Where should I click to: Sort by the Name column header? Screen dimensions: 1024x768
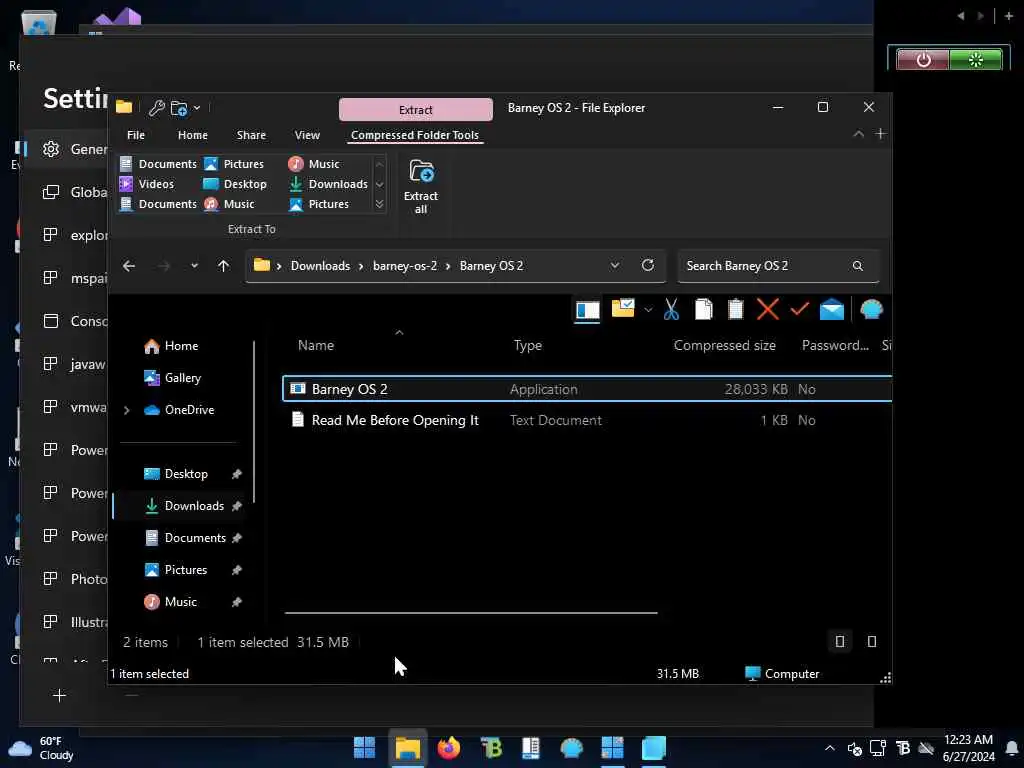[x=316, y=345]
